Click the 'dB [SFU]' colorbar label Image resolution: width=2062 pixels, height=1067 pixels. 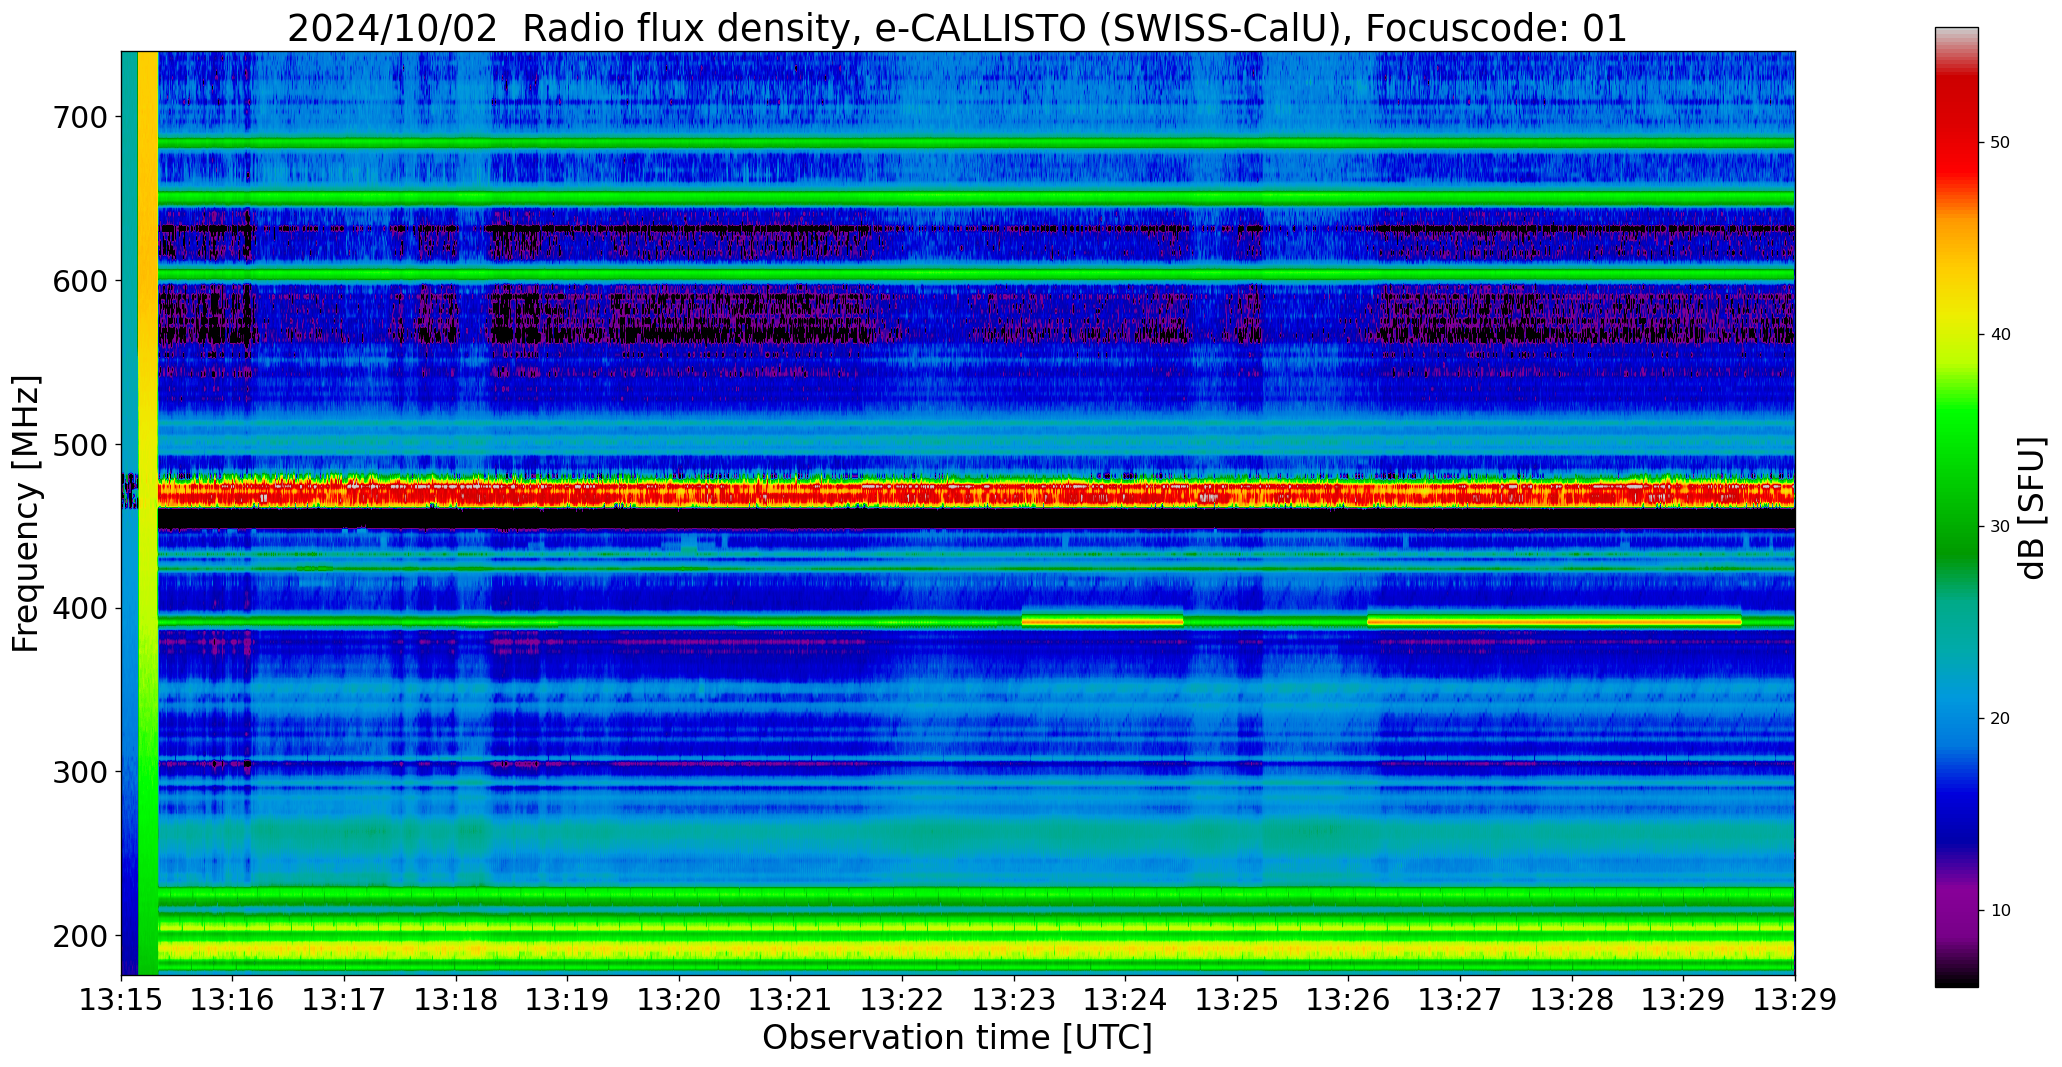point(2032,508)
